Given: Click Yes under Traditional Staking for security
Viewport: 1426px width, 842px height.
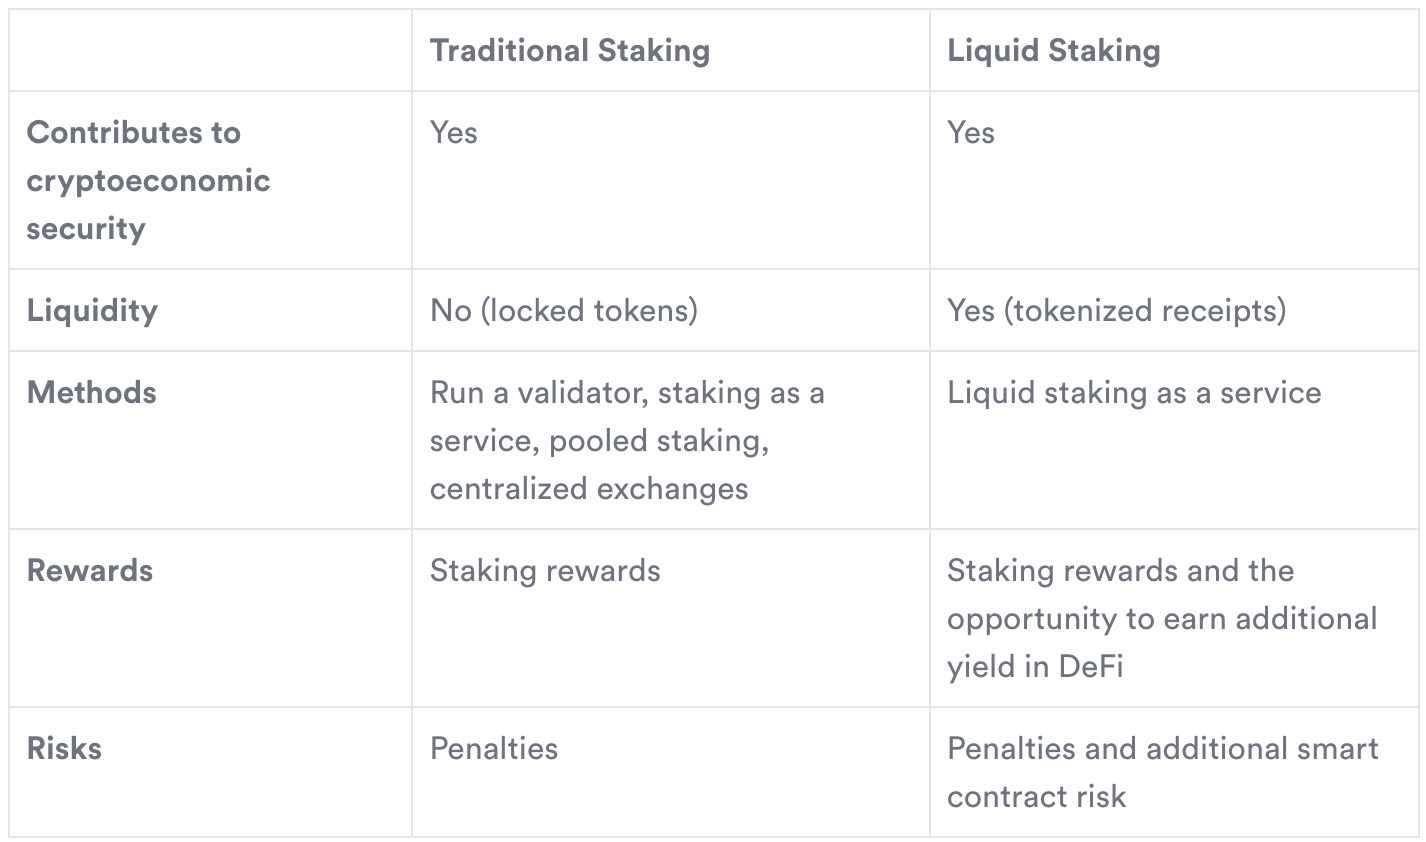Looking at the screenshot, I should [453, 133].
